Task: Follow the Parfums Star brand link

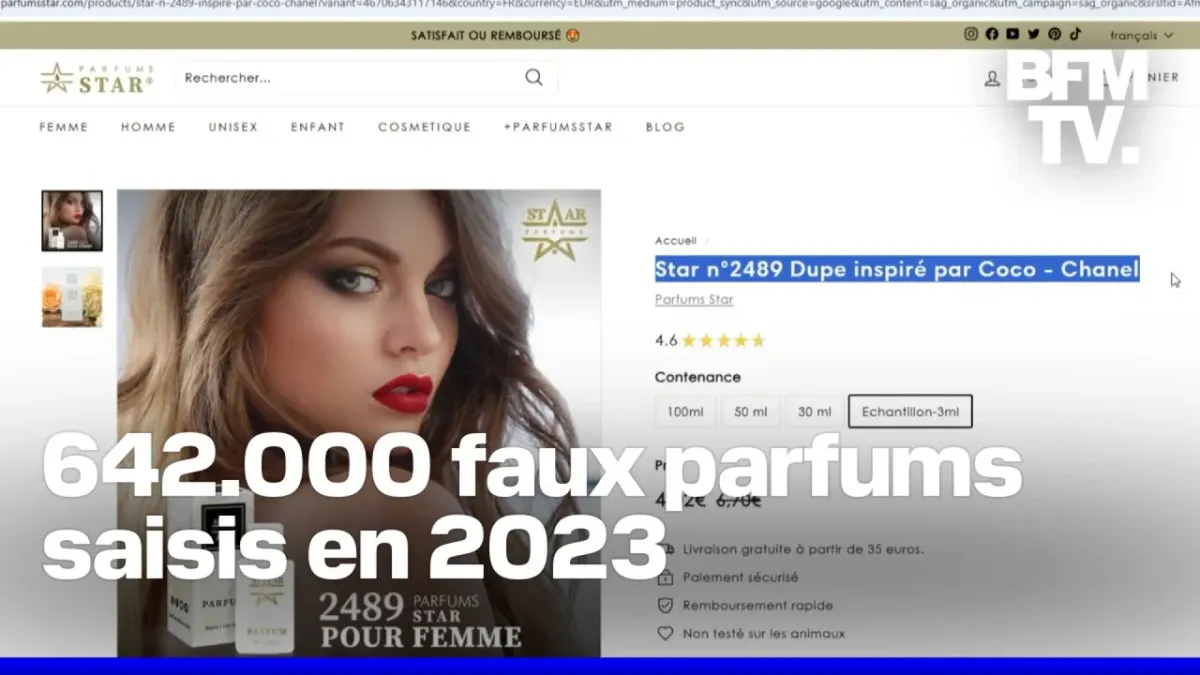Action: tap(694, 300)
